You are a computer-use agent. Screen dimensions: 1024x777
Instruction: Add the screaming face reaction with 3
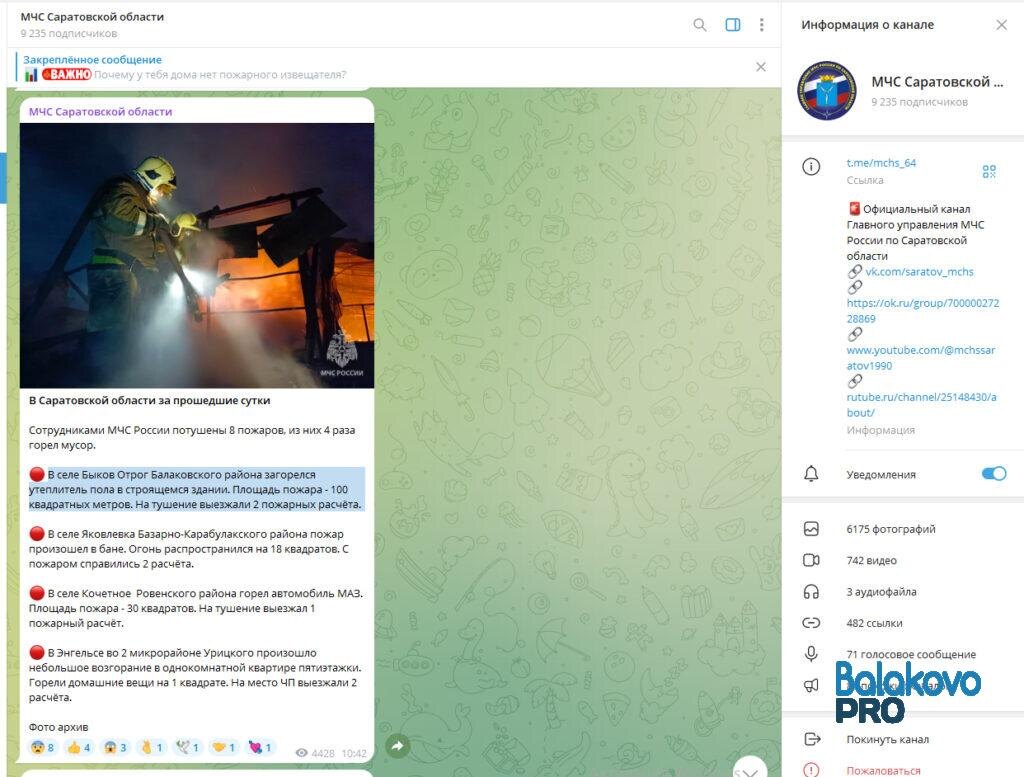115,748
